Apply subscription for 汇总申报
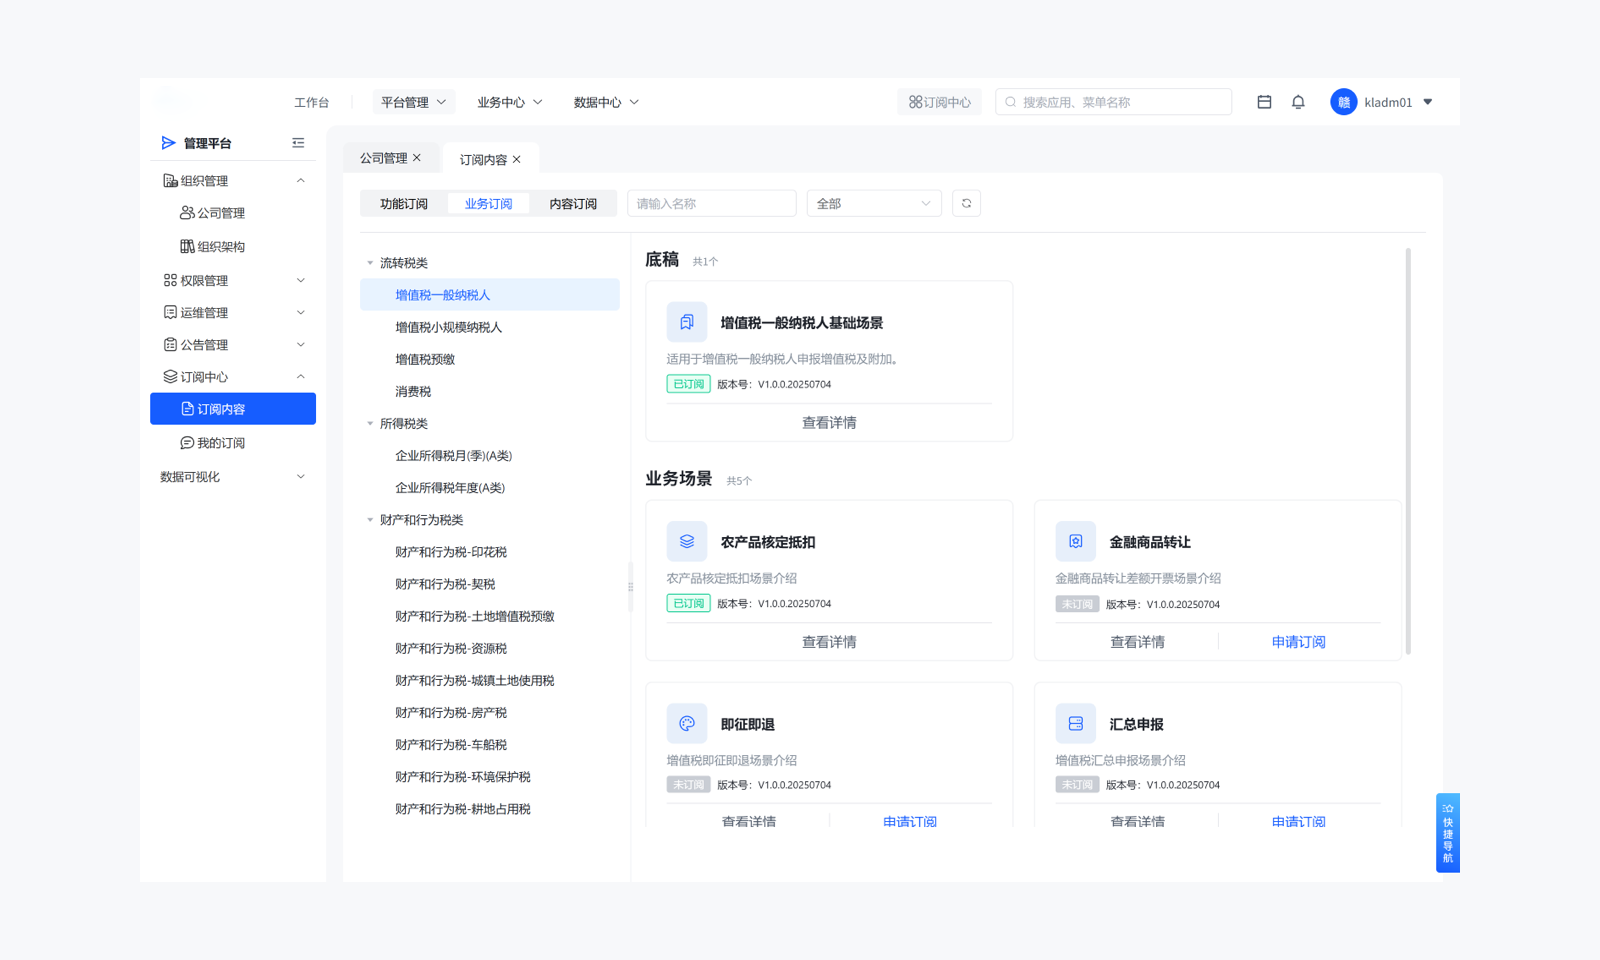1600x960 pixels. tap(1299, 821)
